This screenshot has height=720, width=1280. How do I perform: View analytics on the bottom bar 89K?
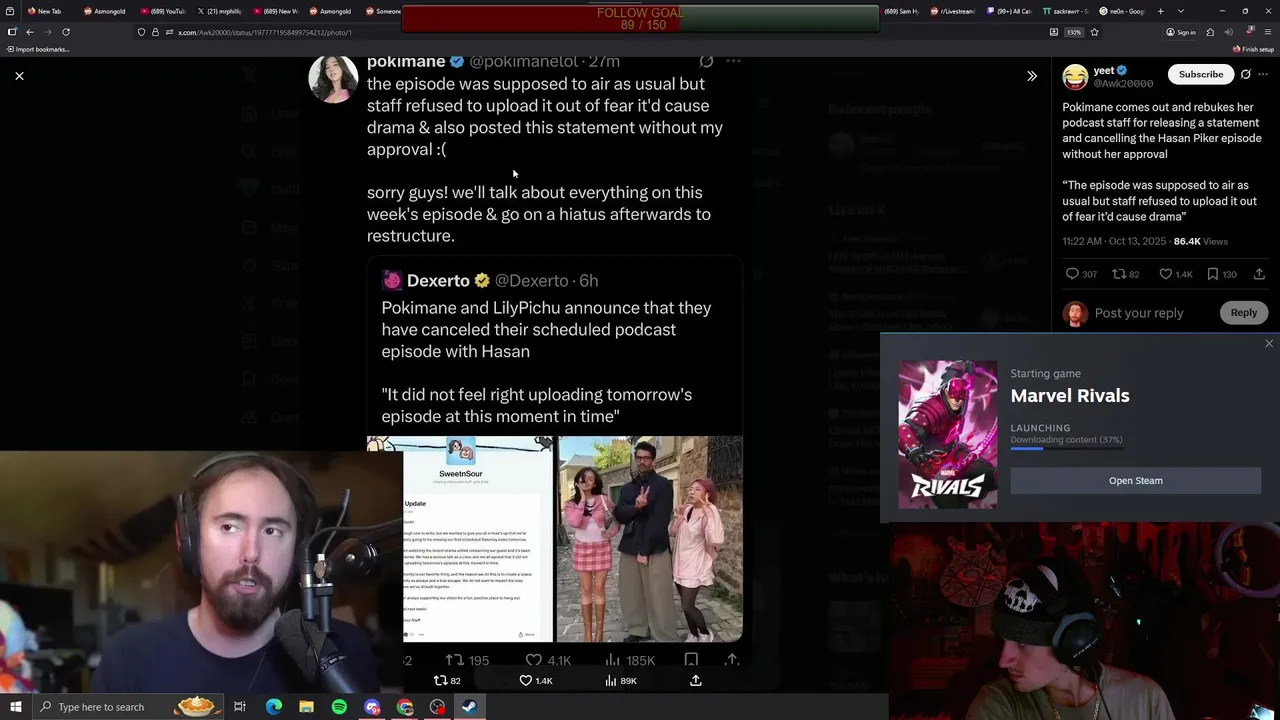611,681
